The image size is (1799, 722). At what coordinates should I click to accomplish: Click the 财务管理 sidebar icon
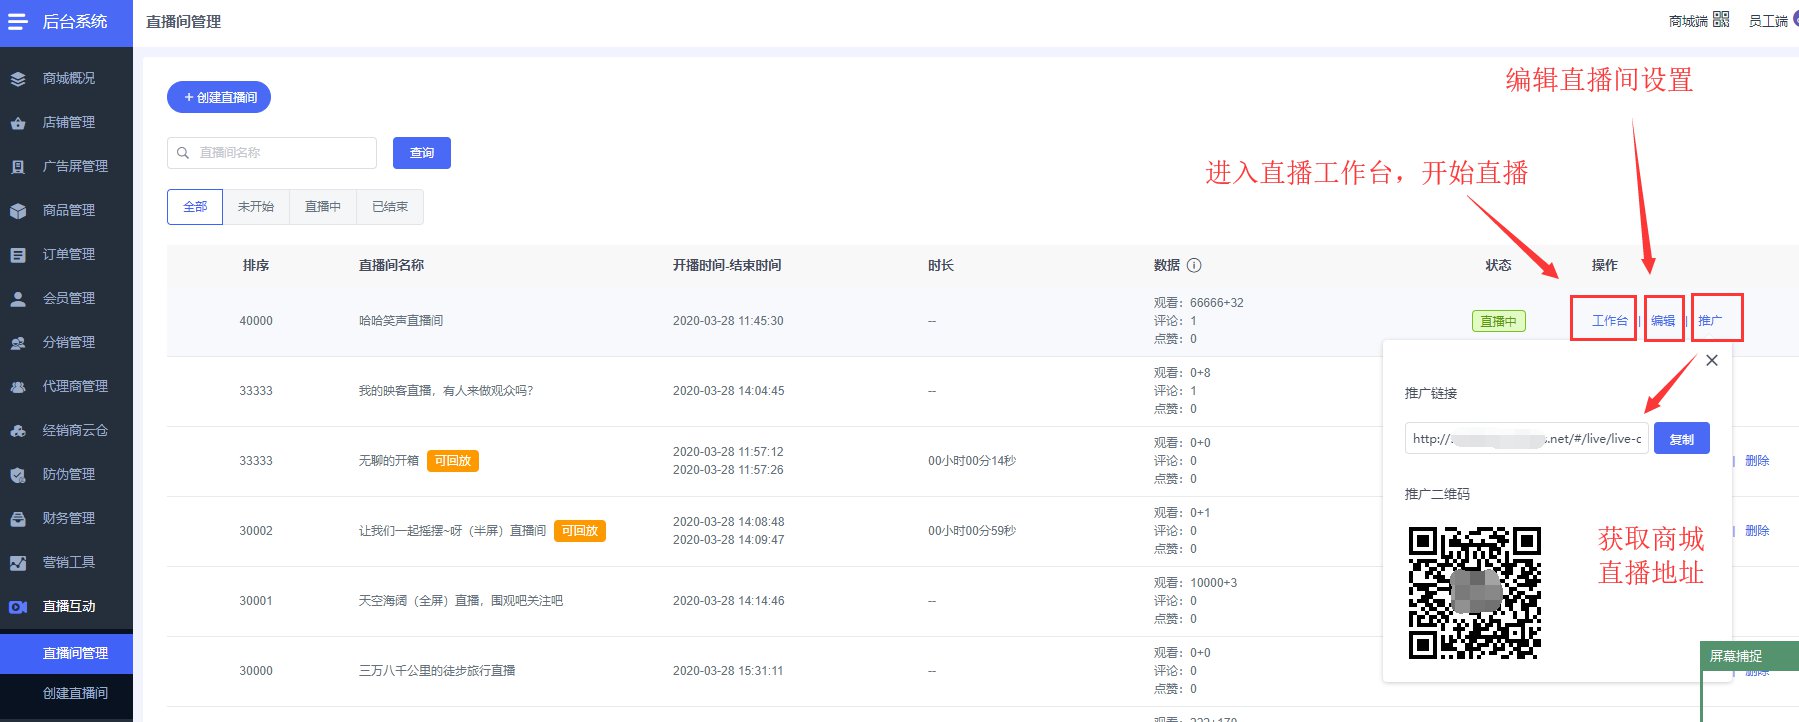point(18,518)
